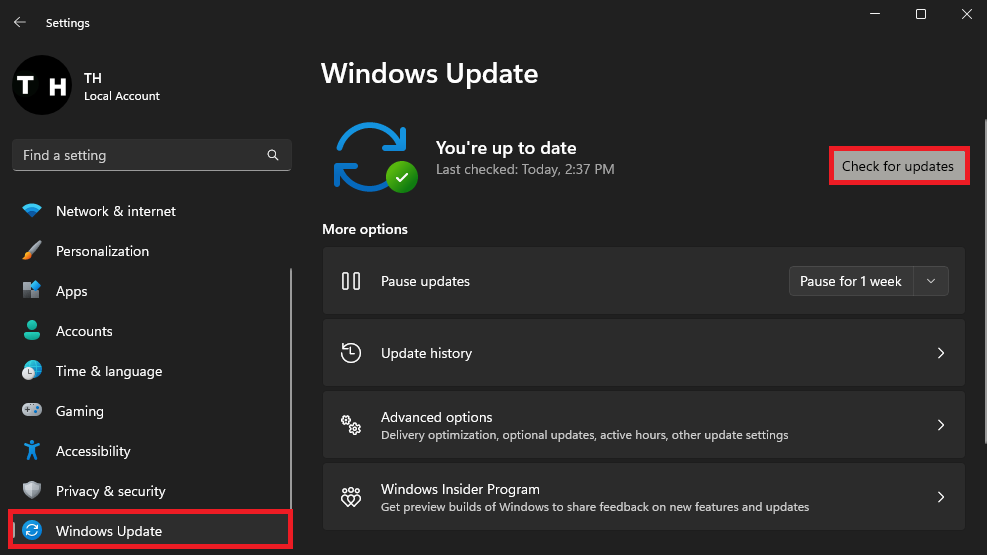
Task: Click the TH profile avatar
Action: pos(42,85)
